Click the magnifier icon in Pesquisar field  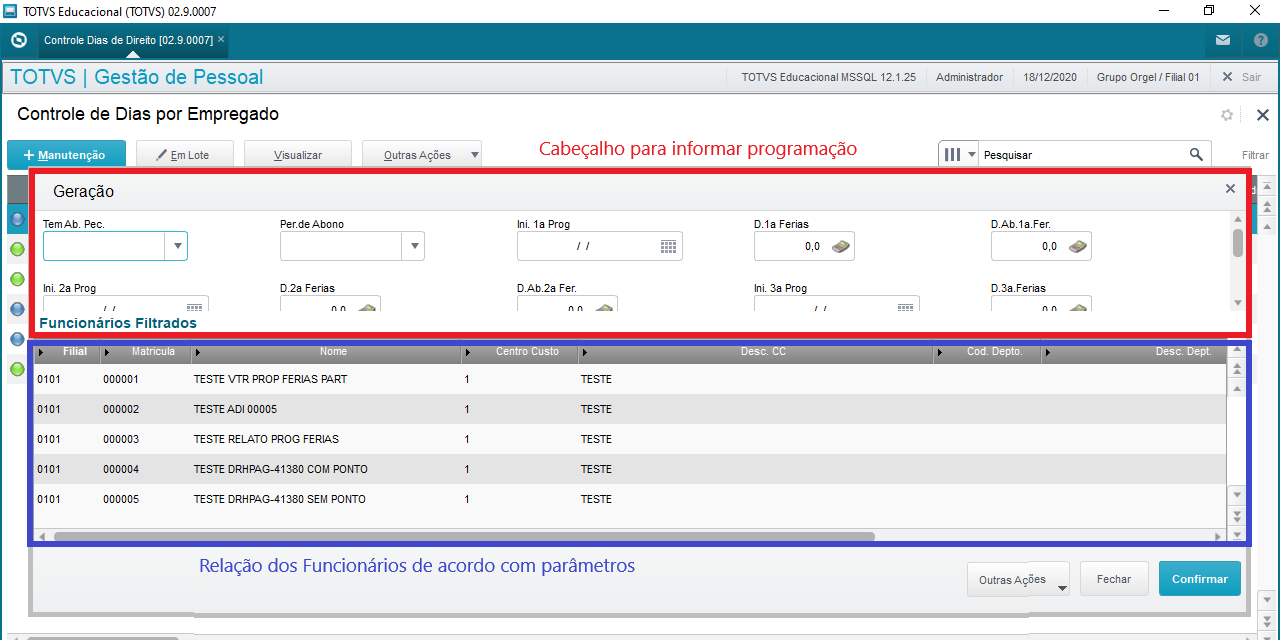coord(1196,155)
